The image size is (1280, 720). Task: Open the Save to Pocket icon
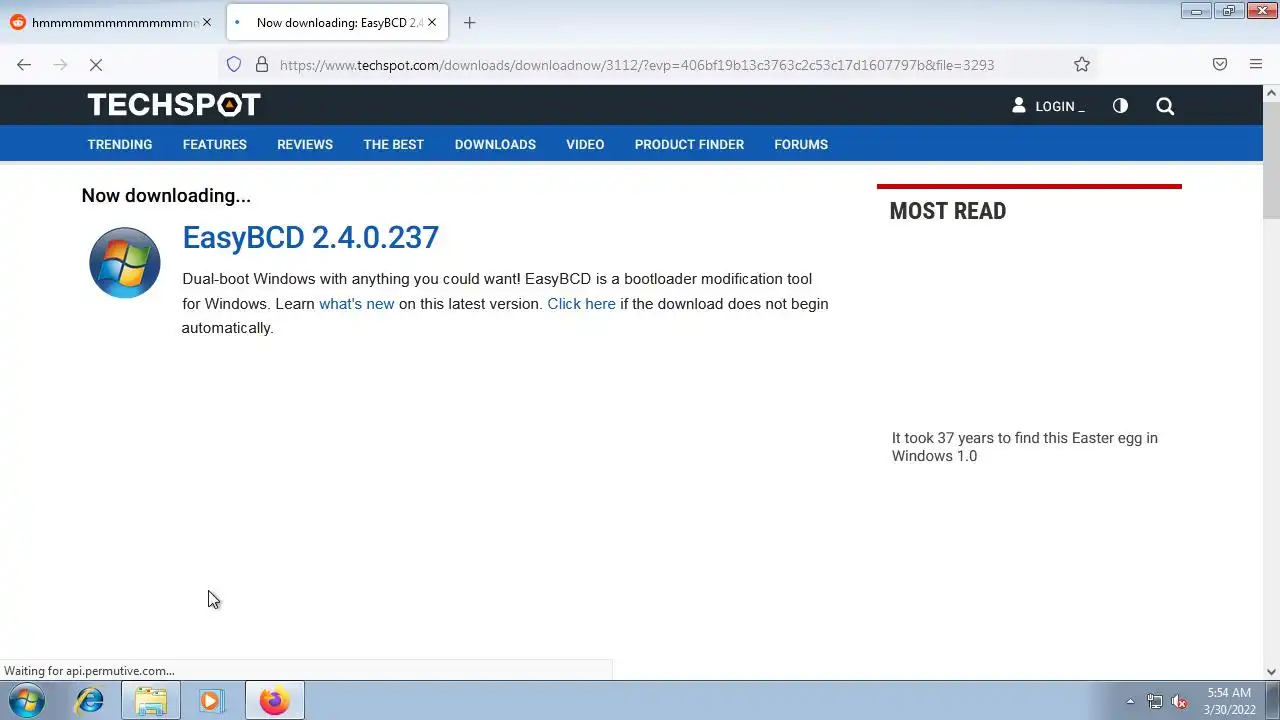(x=1220, y=65)
